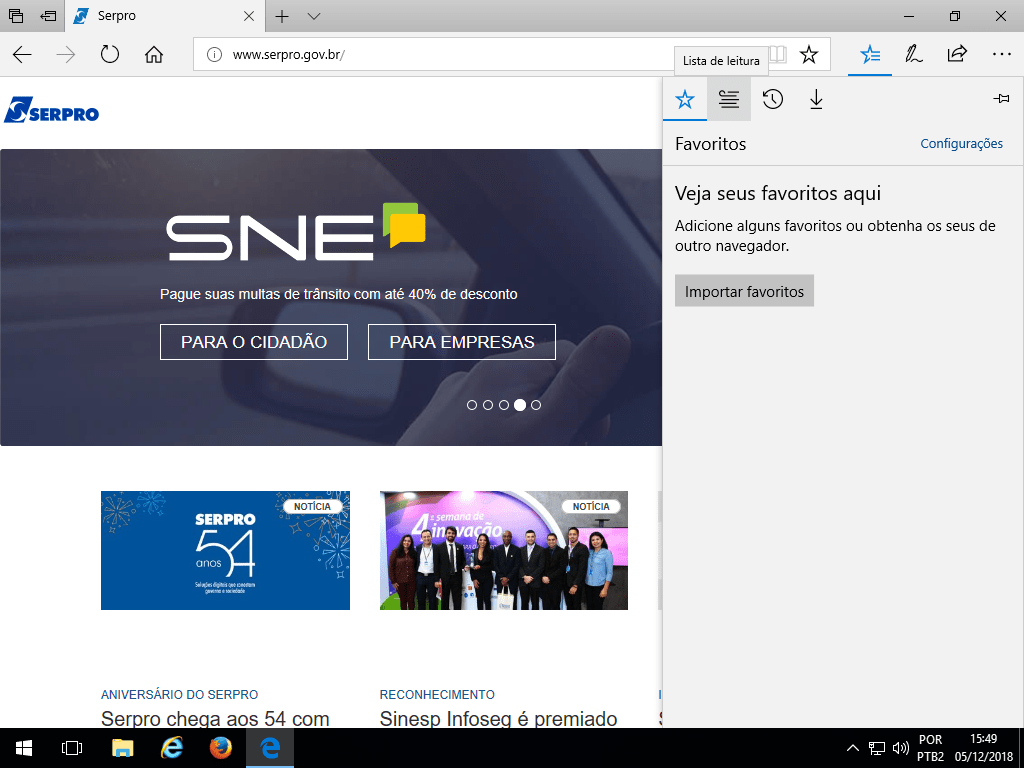Open the Downloads tab in hub

point(816,99)
